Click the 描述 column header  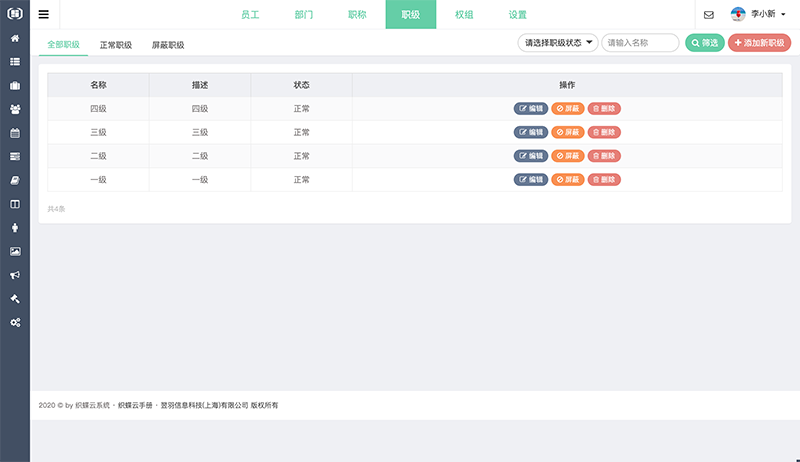[200, 85]
